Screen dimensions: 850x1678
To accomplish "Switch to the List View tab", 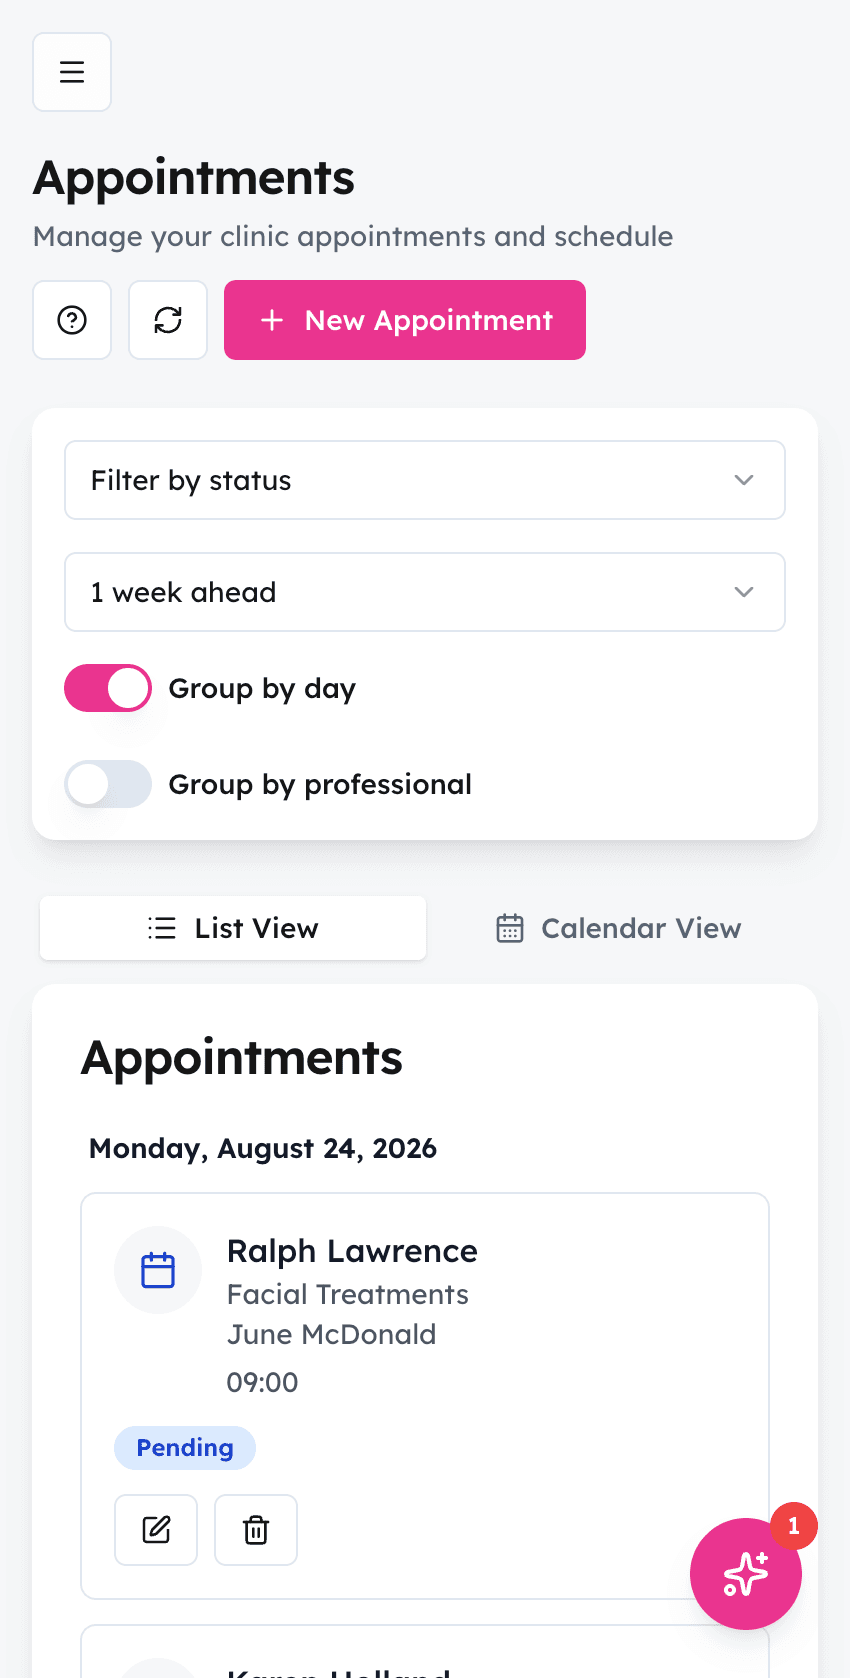I will pos(233,928).
